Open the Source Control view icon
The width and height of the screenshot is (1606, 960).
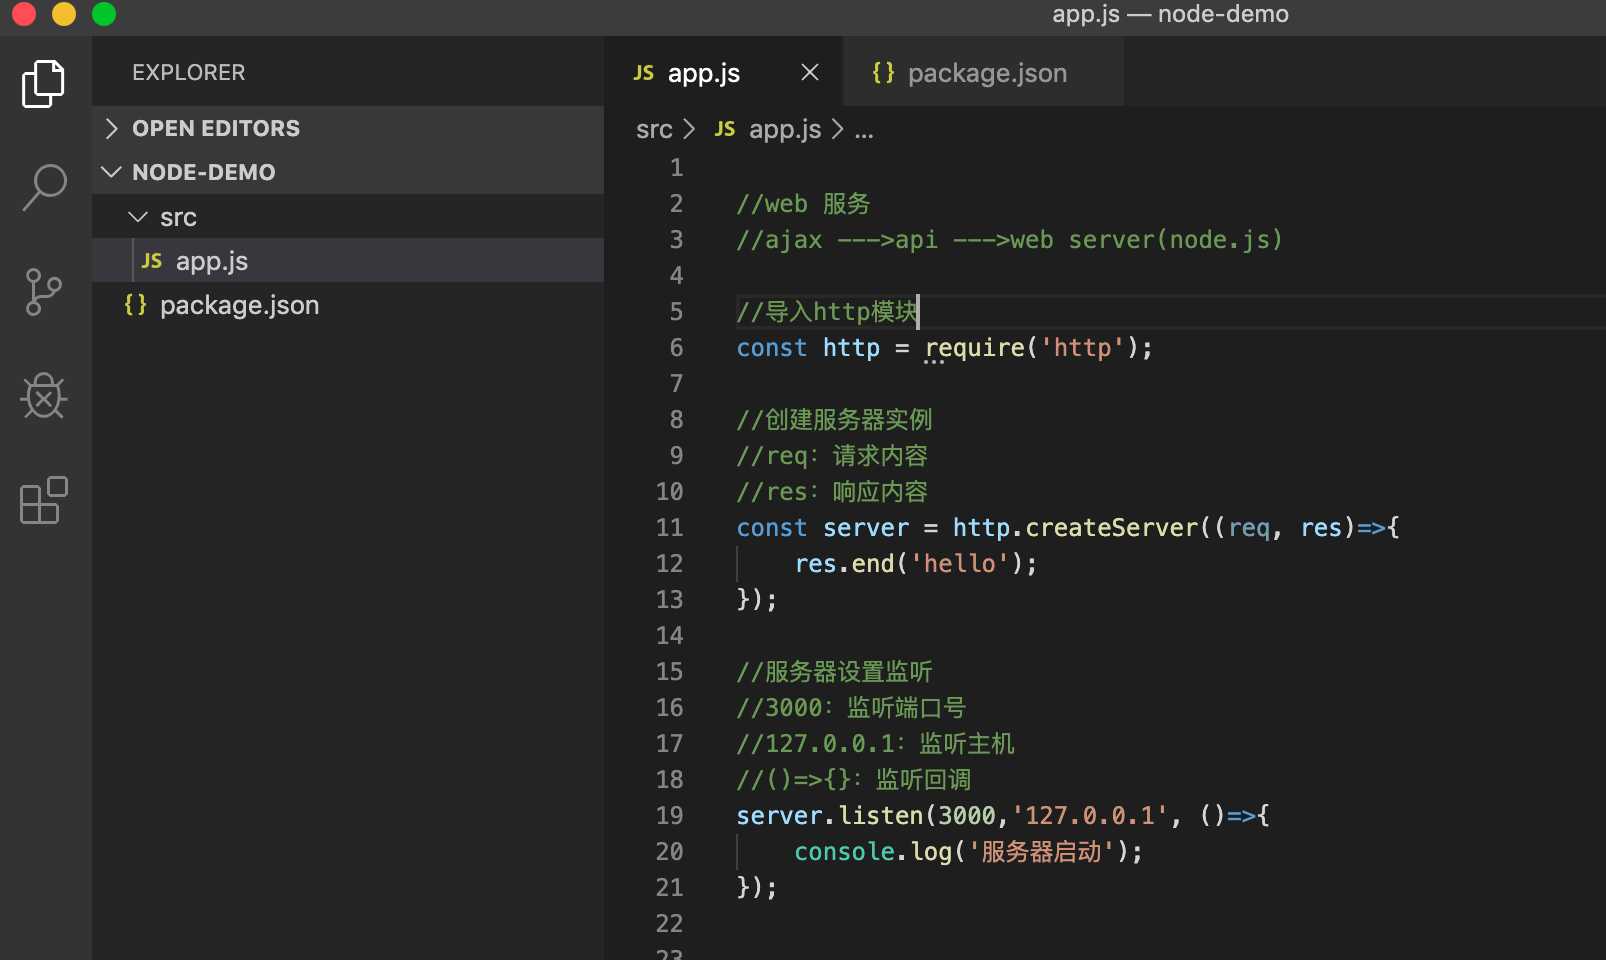(43, 292)
